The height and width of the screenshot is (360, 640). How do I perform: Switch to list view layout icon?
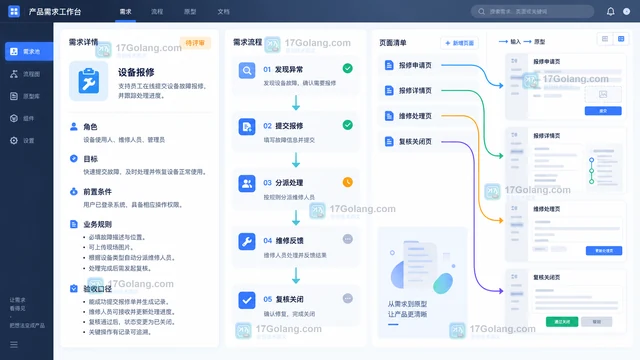coord(605,39)
